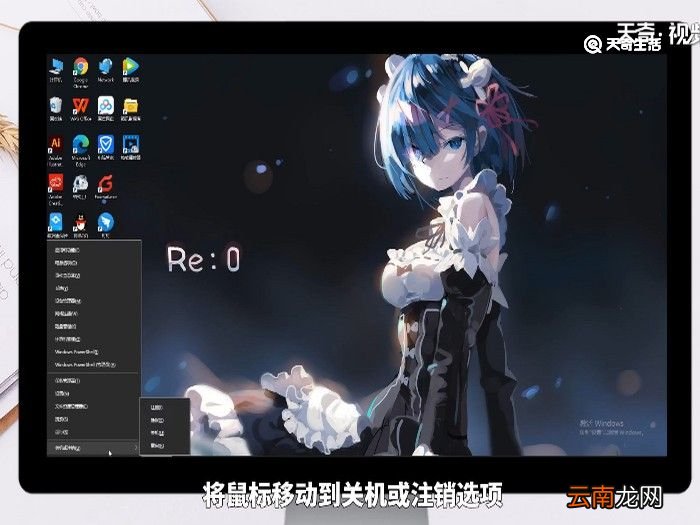Choose Sleep in the shutdown submenu
The height and width of the screenshot is (525, 700).
(165, 421)
